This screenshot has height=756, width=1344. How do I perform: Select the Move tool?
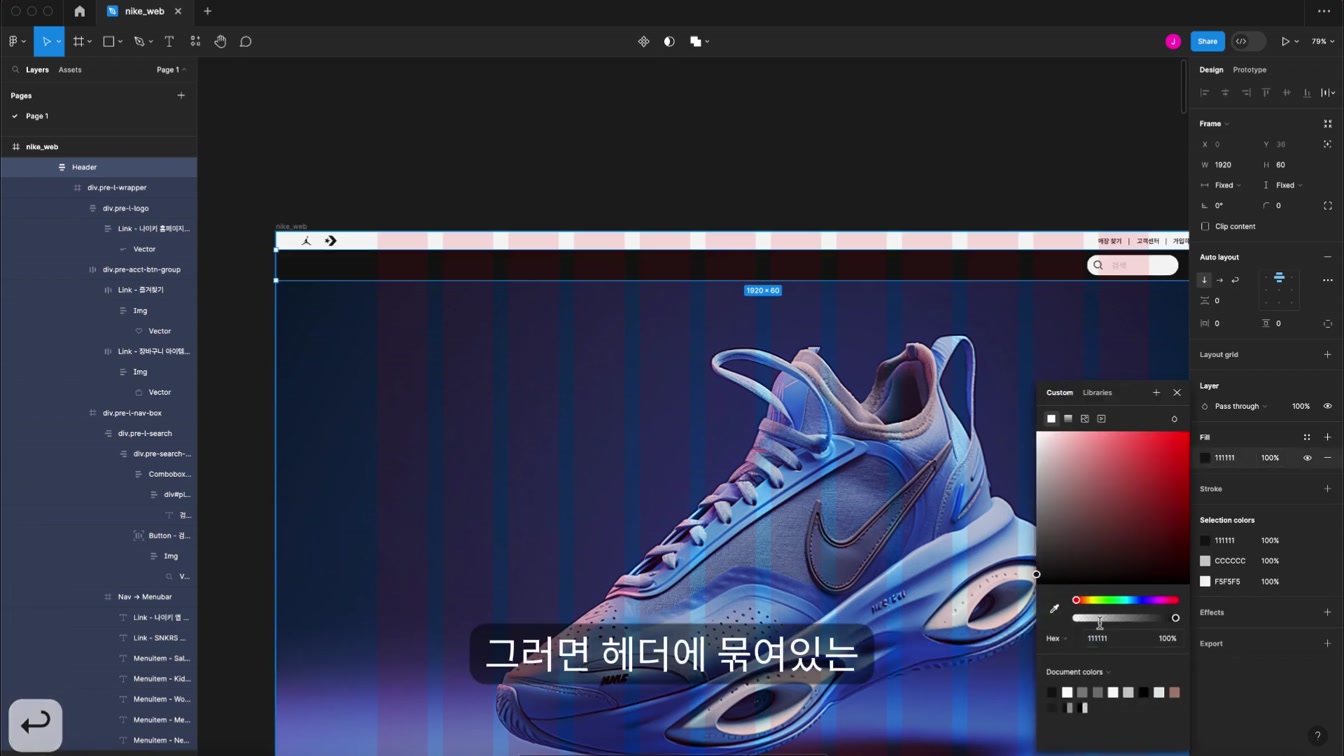coord(45,41)
